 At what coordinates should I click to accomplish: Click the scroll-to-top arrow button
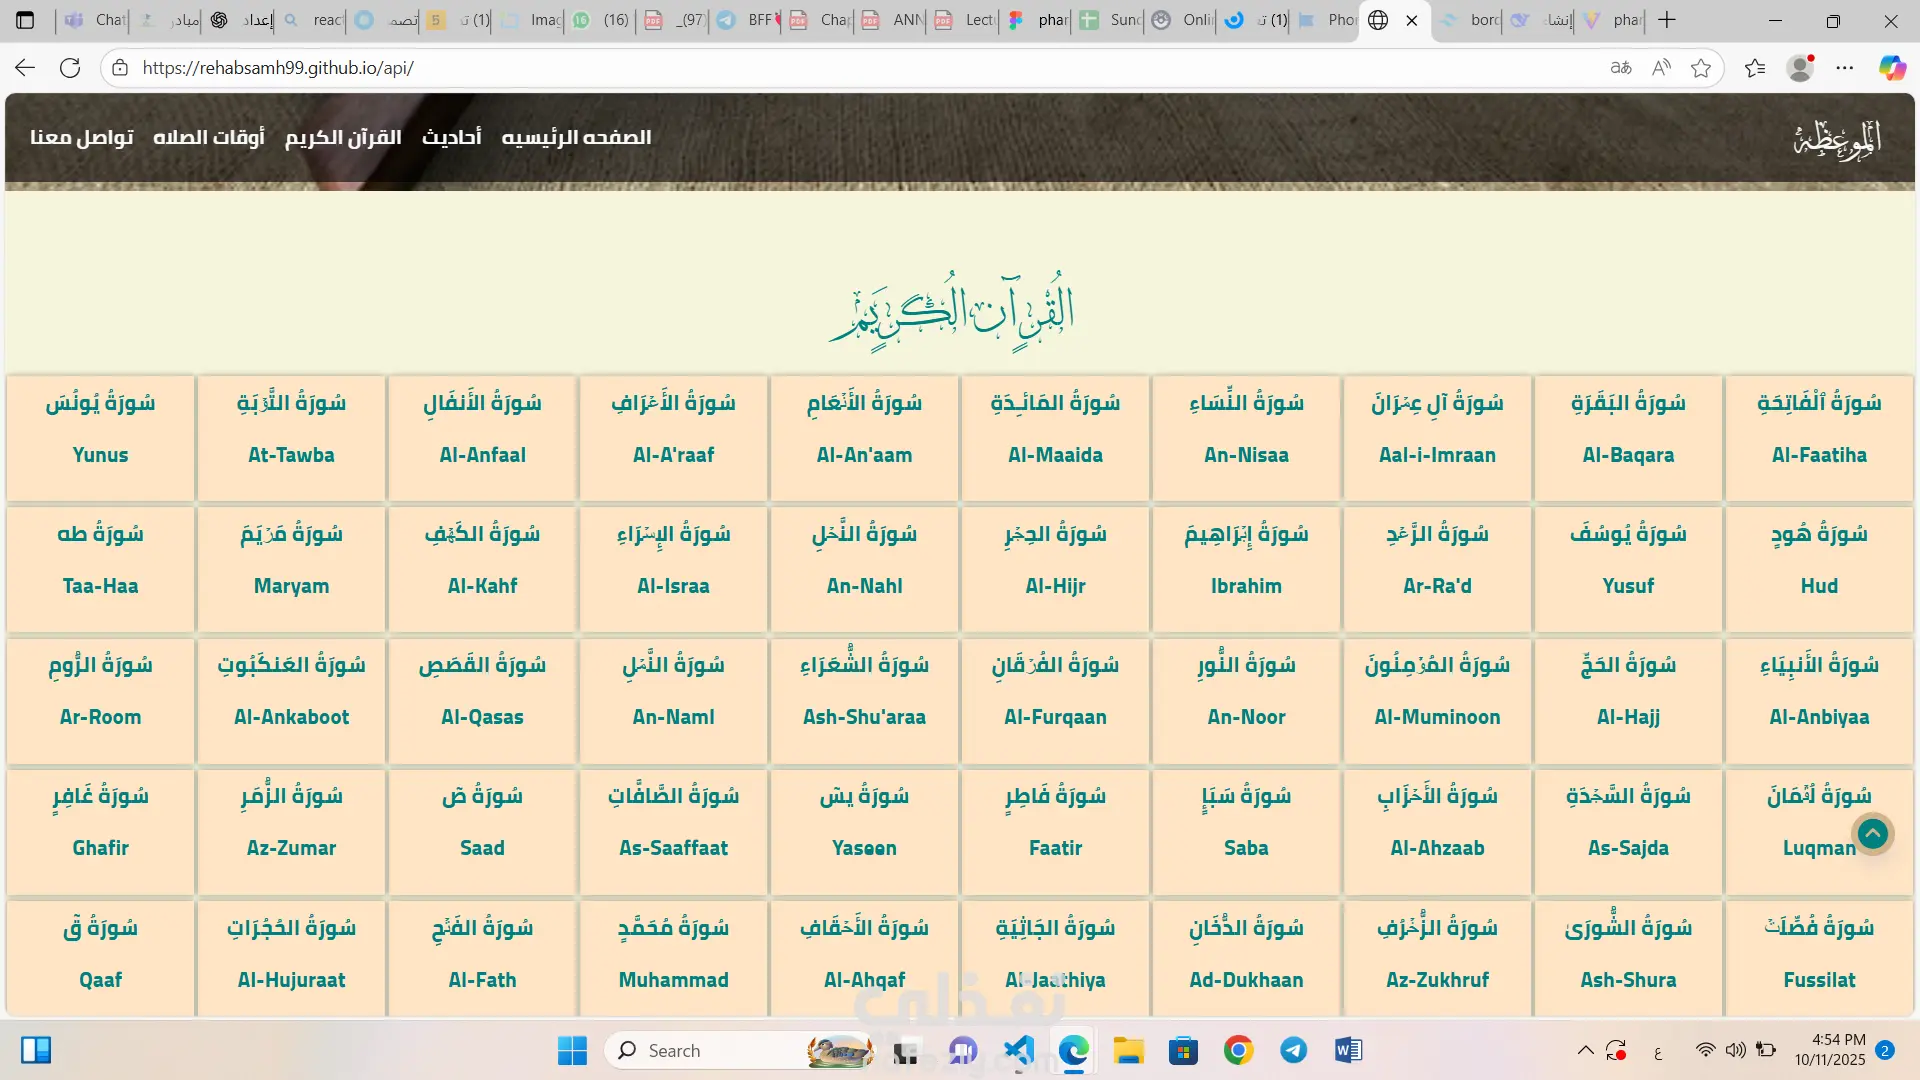click(x=1872, y=833)
